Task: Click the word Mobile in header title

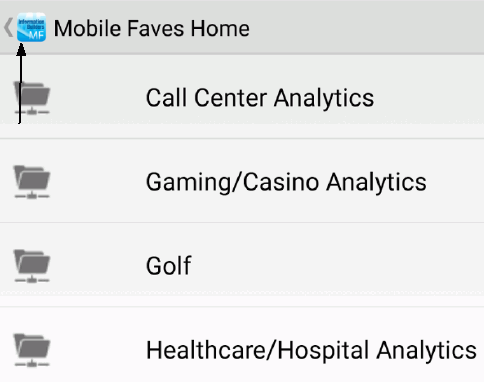Action: pos(87,28)
